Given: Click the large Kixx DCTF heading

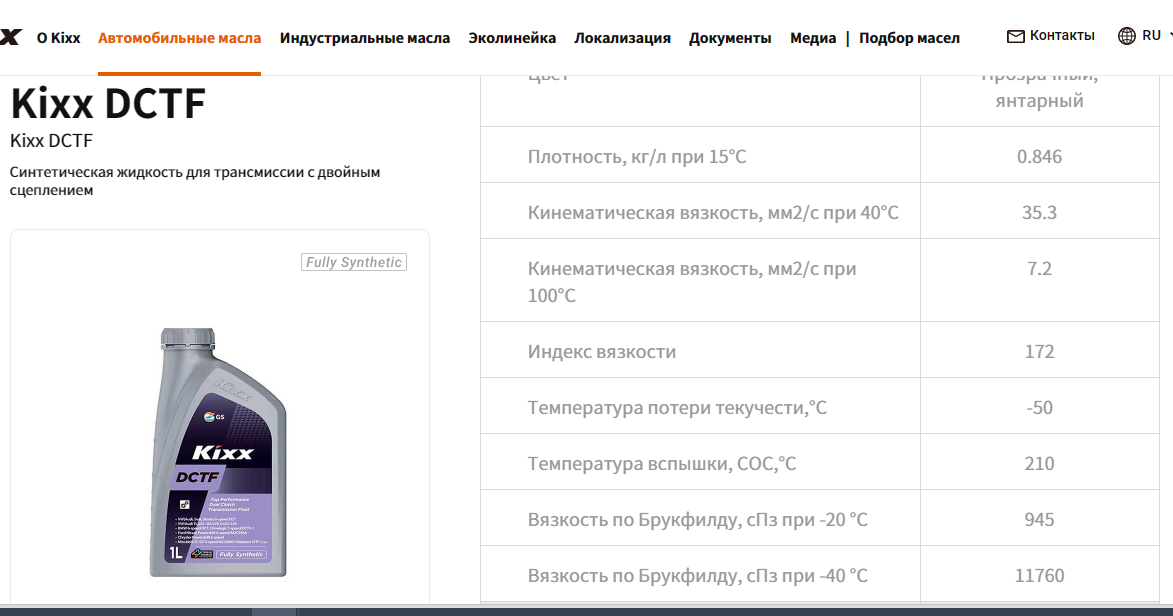Looking at the screenshot, I should (108, 103).
